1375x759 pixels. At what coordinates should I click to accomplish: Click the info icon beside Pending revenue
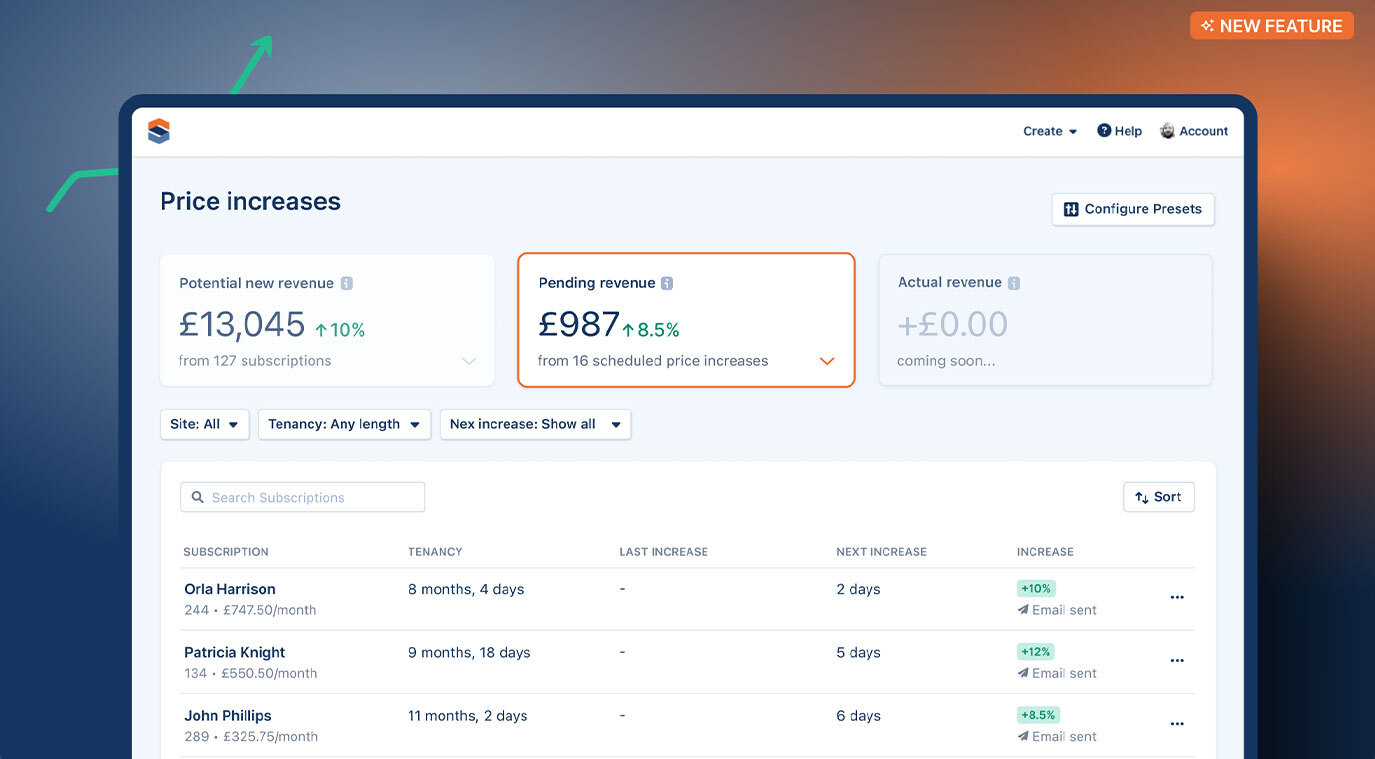pos(665,283)
